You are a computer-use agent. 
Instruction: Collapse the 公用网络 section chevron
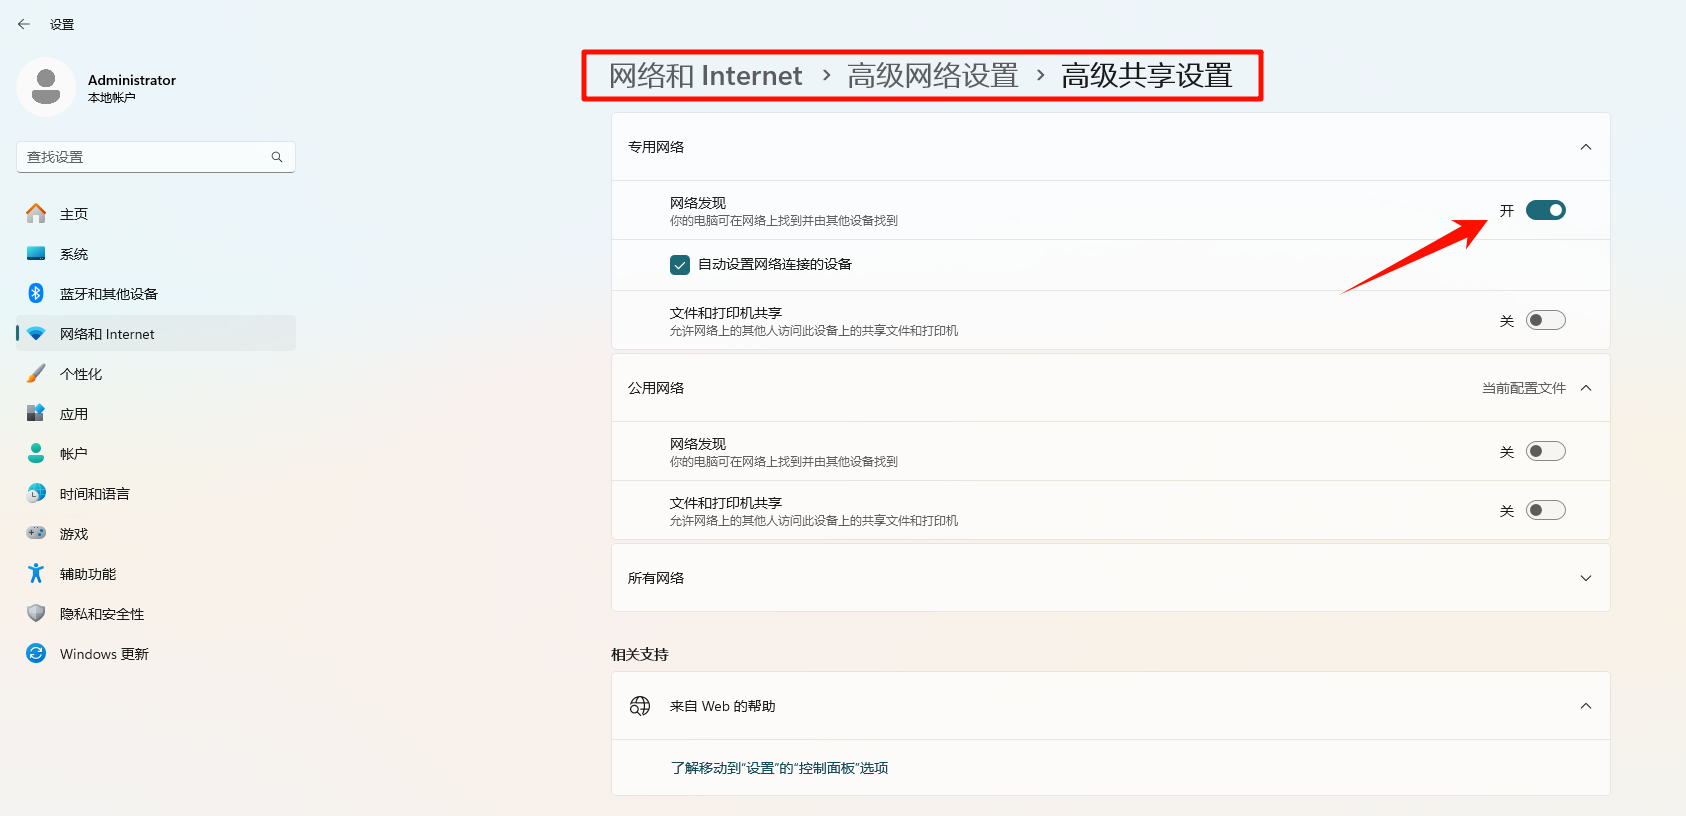click(1586, 388)
